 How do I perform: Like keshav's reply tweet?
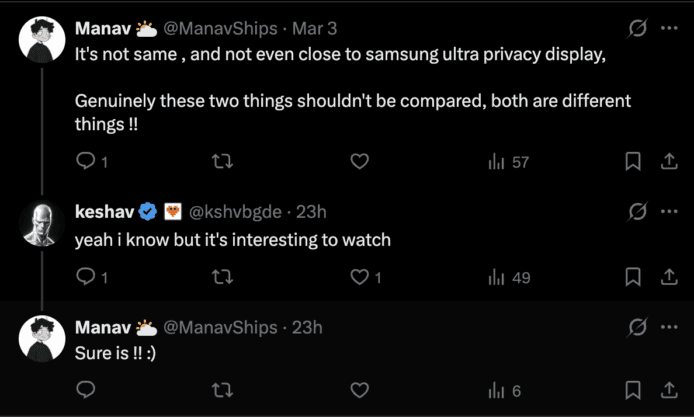[x=360, y=277]
